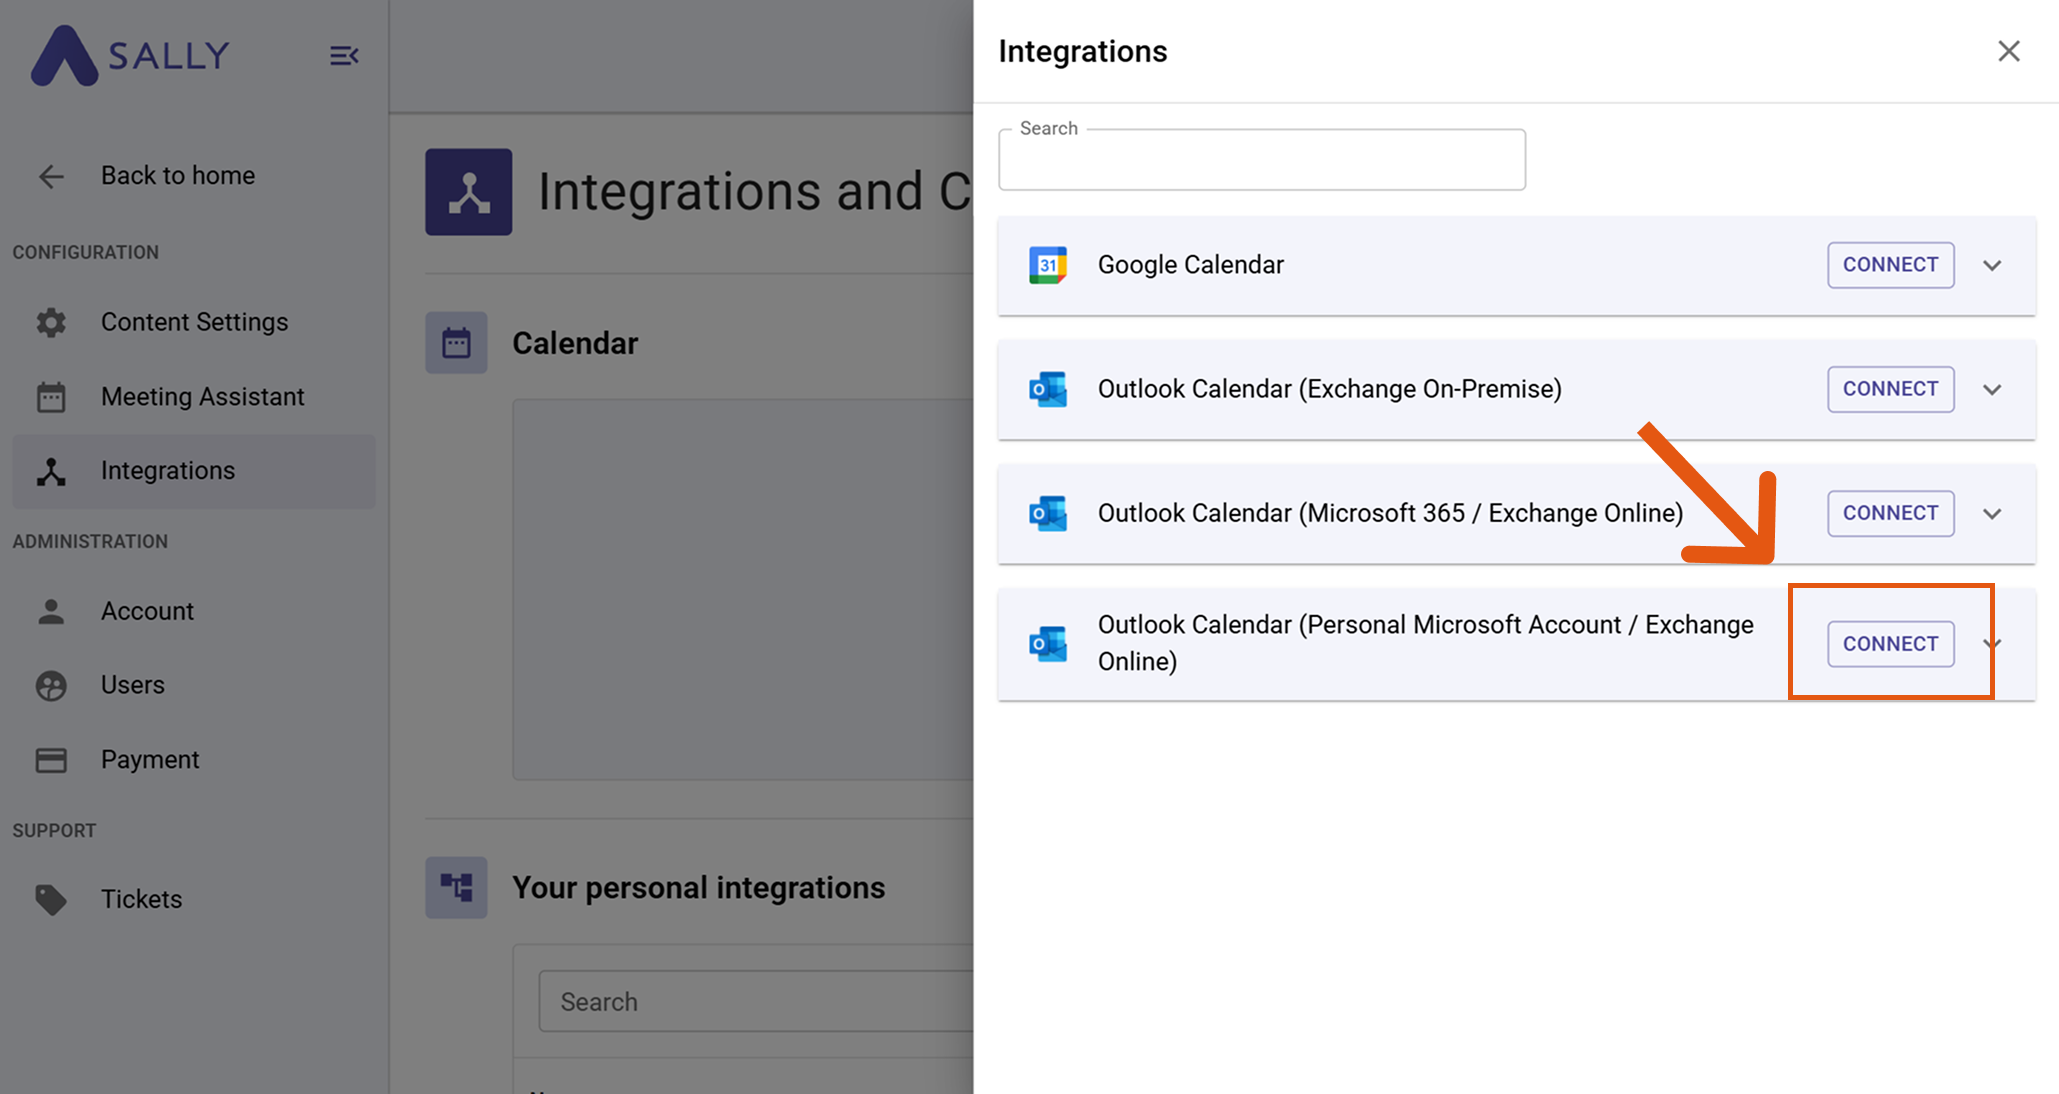Collapse the sidebar menu icon
2059x1094 pixels.
pyautogui.click(x=344, y=56)
